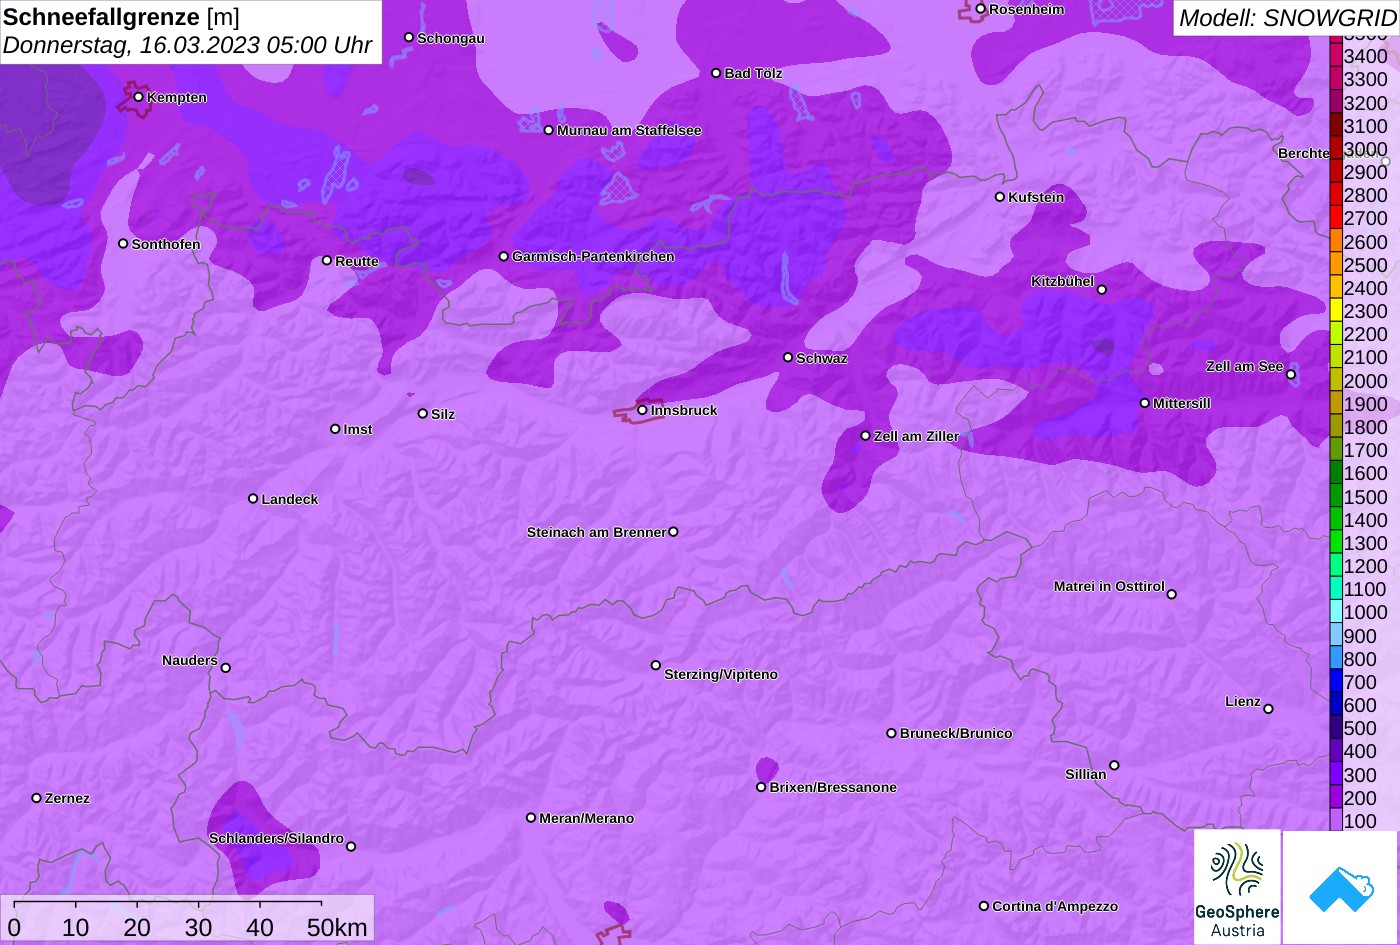
Task: Click the Matrei in Osttirol marker dot
Action: coord(1172,594)
